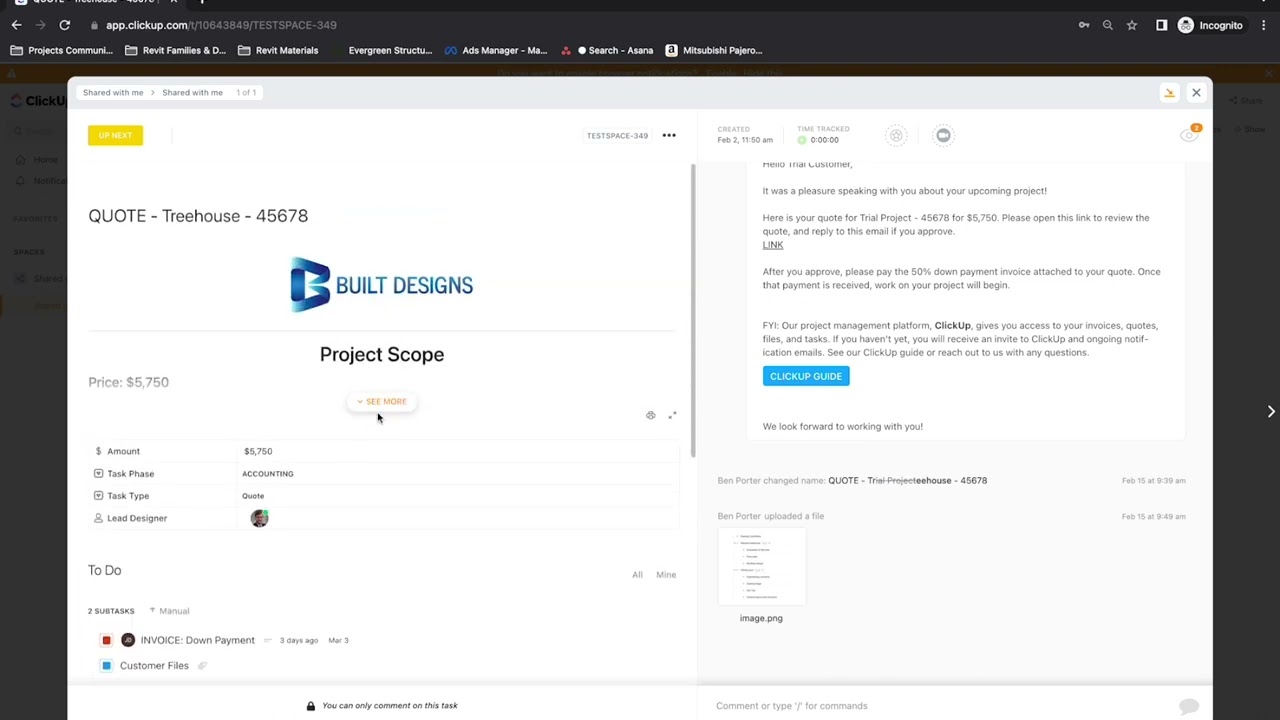
Task: Toggle the browser side panel icon
Action: (x=1161, y=25)
